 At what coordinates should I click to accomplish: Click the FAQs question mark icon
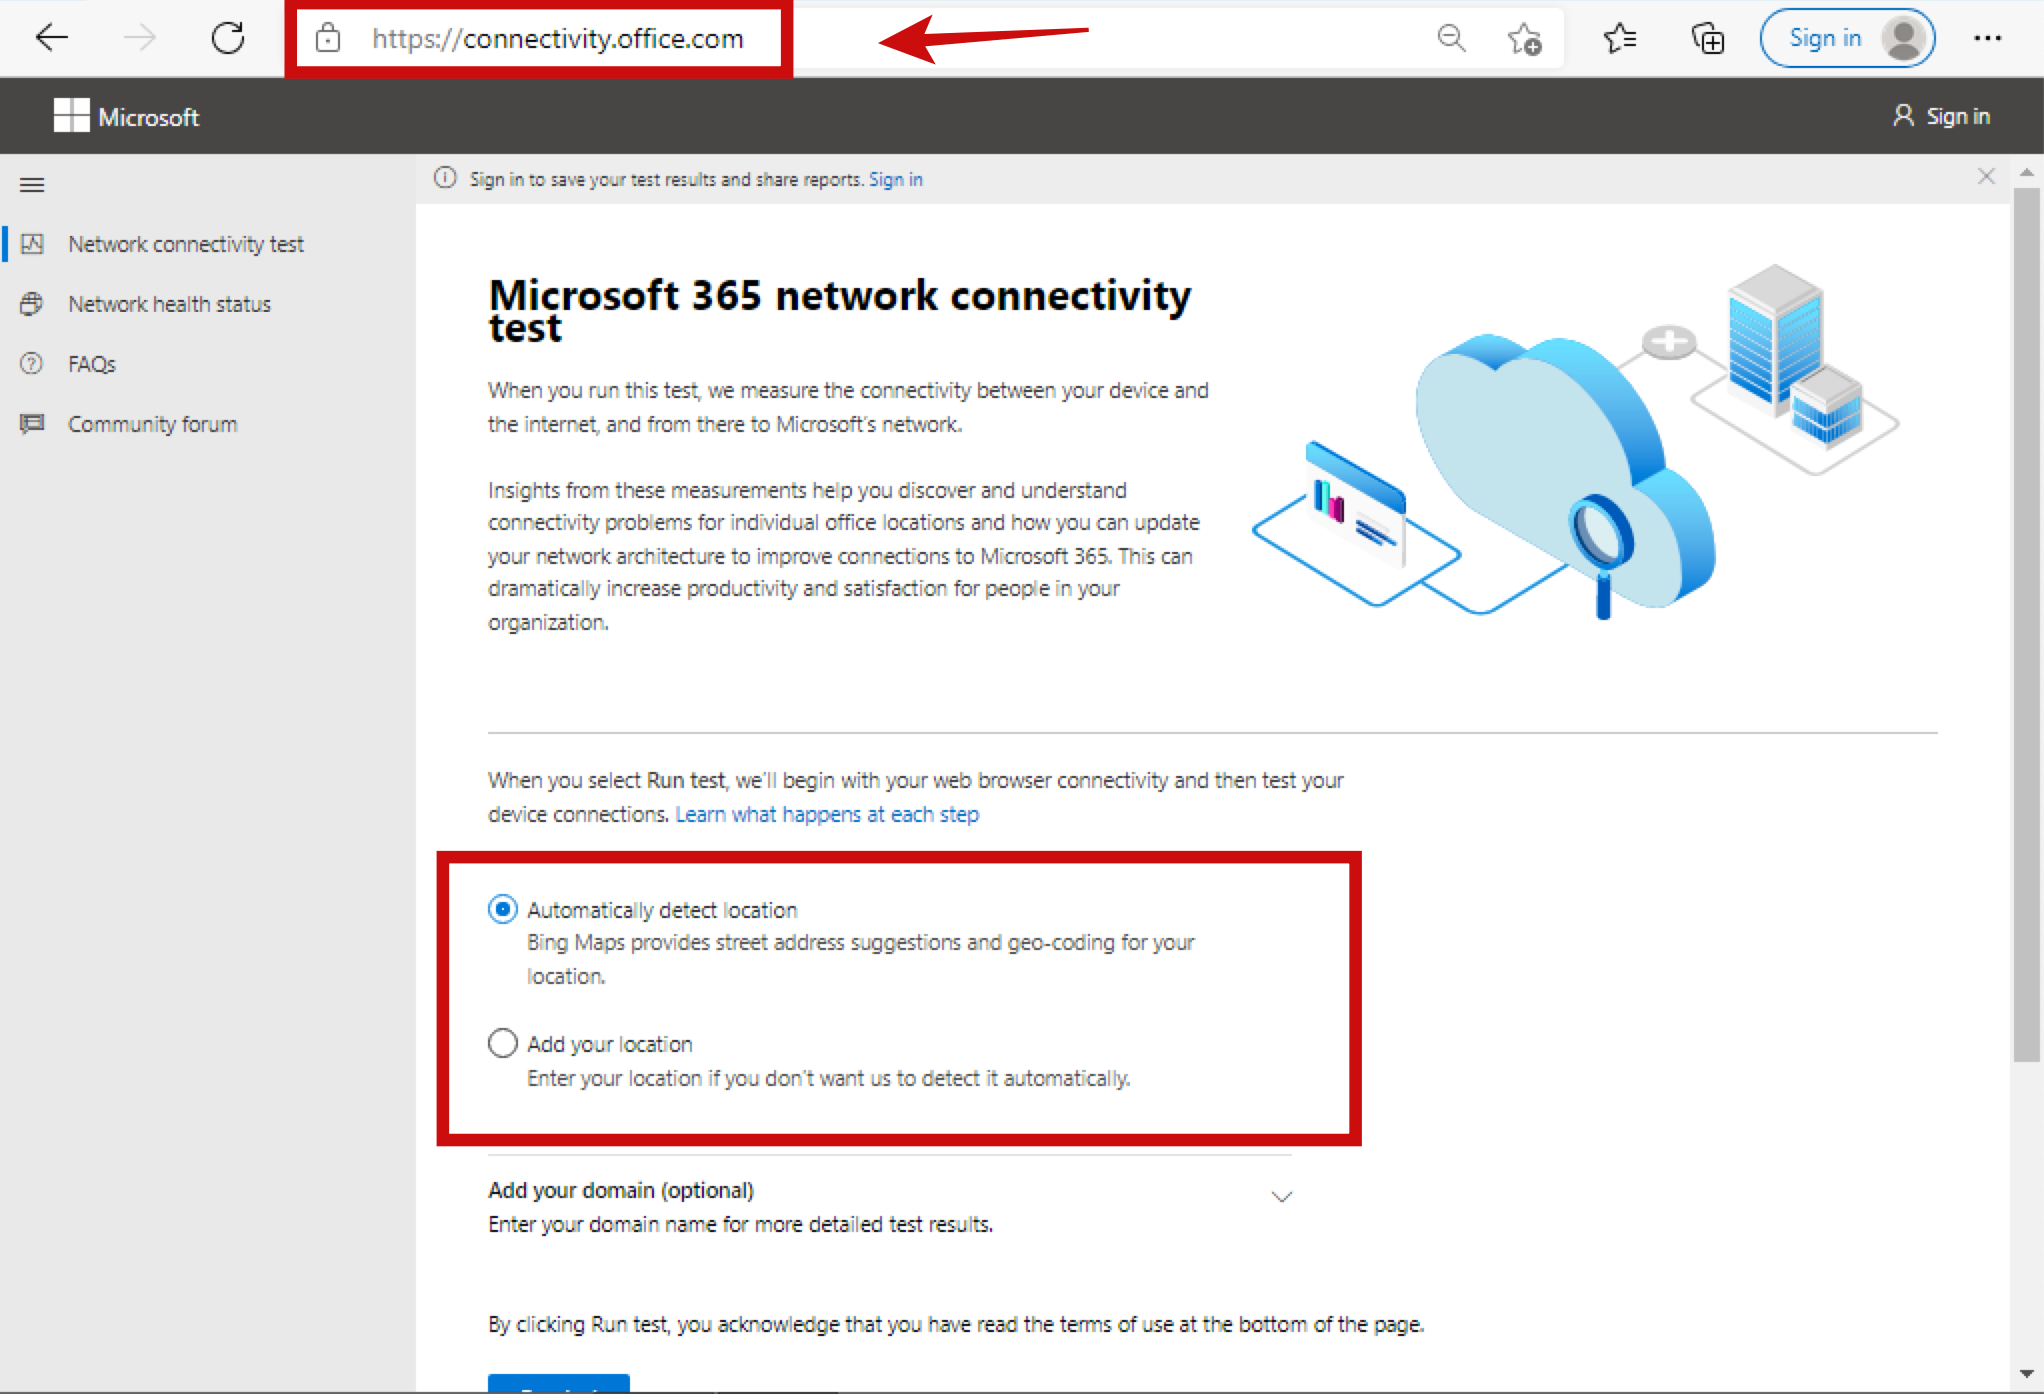(32, 364)
